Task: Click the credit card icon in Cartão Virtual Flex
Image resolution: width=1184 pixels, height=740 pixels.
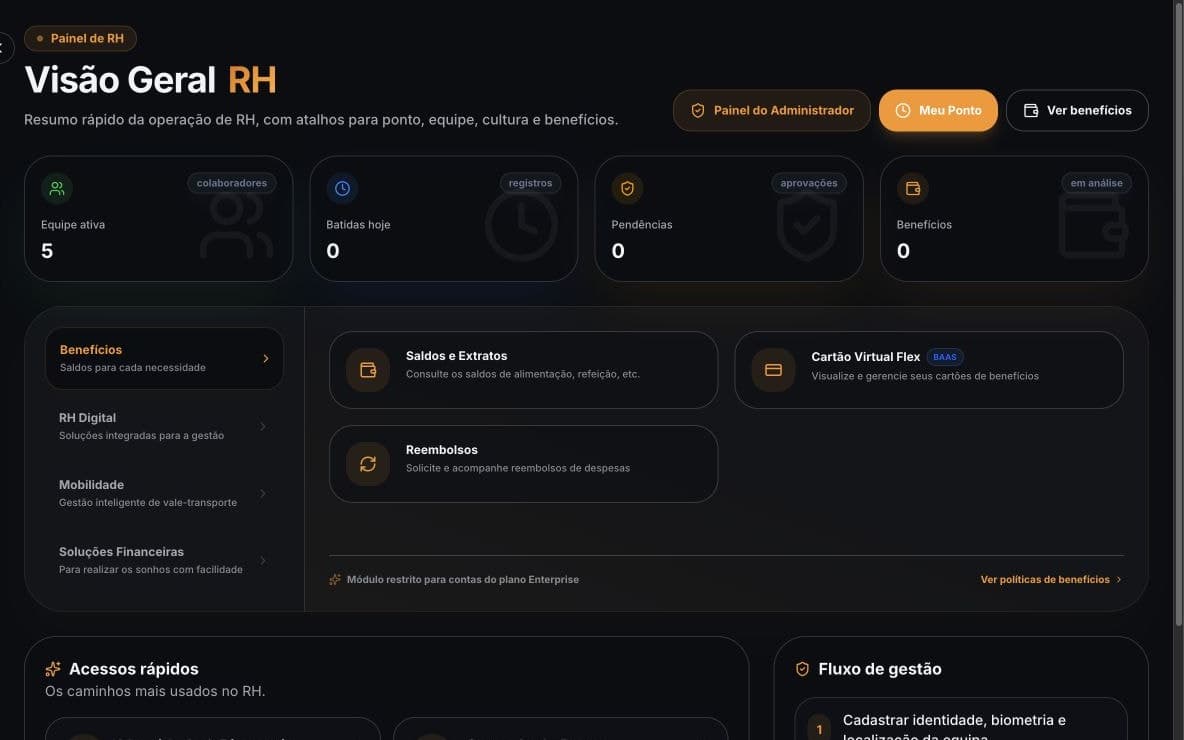Action: (x=773, y=370)
